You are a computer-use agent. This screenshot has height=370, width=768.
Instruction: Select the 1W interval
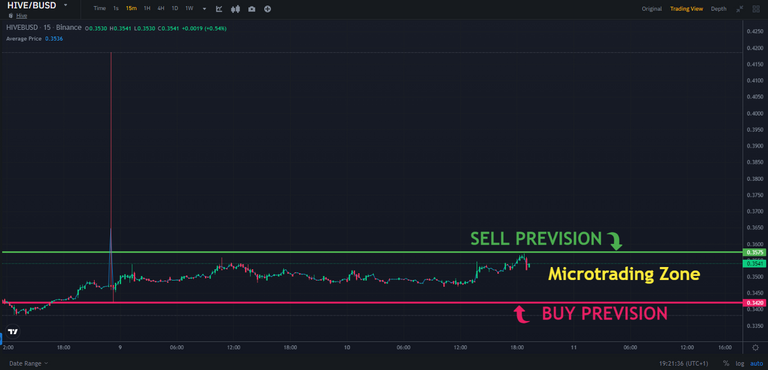(189, 9)
